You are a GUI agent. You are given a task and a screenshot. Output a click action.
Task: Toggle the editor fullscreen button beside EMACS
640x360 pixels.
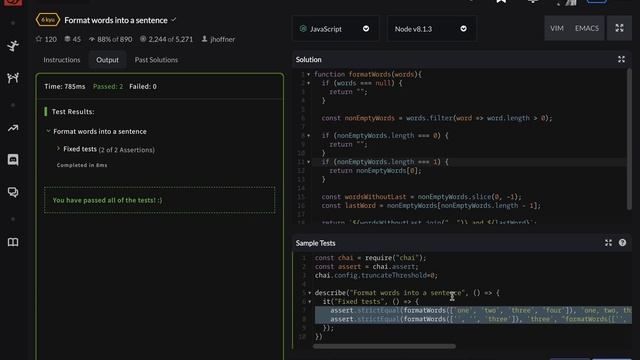tap(619, 28)
